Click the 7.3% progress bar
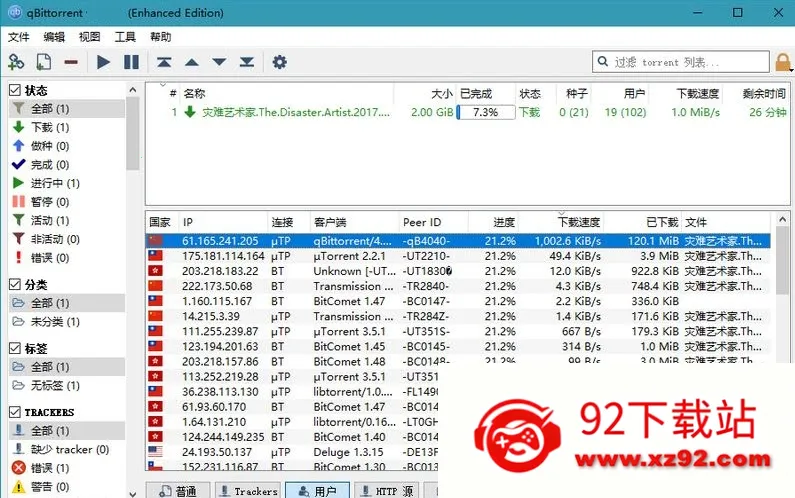The image size is (795, 498). pyautogui.click(x=486, y=112)
